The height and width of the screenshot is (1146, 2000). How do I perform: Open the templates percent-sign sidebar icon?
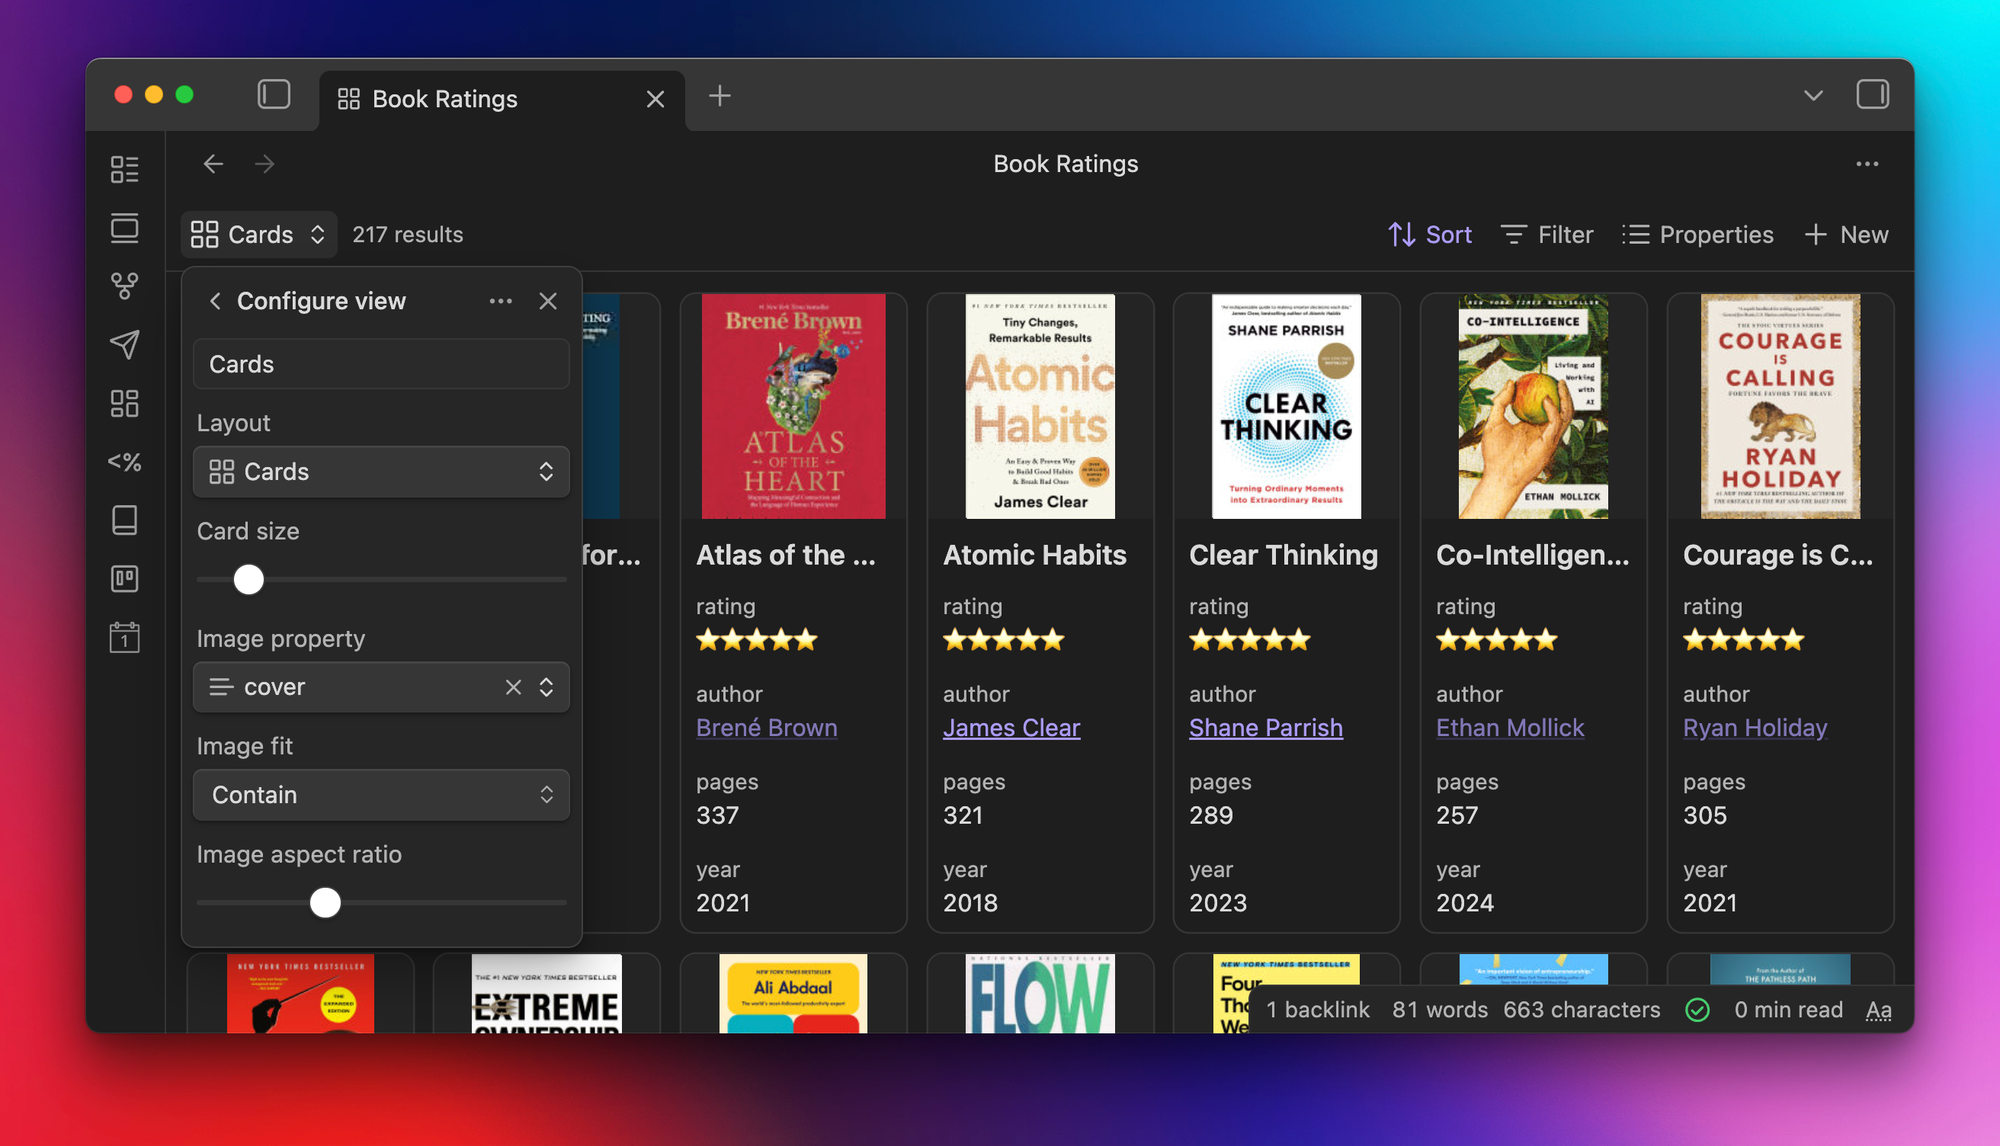tap(124, 462)
